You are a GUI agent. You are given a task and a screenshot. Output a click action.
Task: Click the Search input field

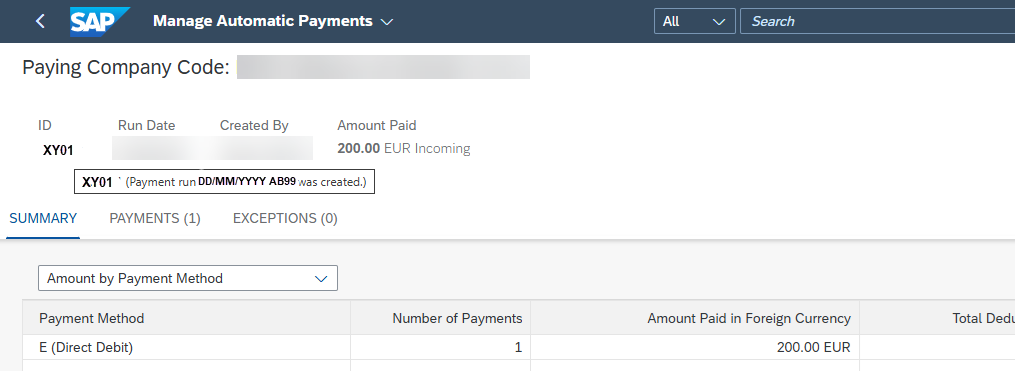click(877, 21)
